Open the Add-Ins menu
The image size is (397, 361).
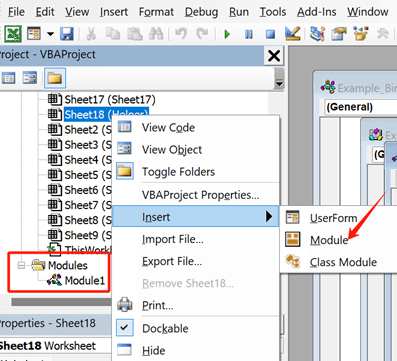click(x=317, y=12)
